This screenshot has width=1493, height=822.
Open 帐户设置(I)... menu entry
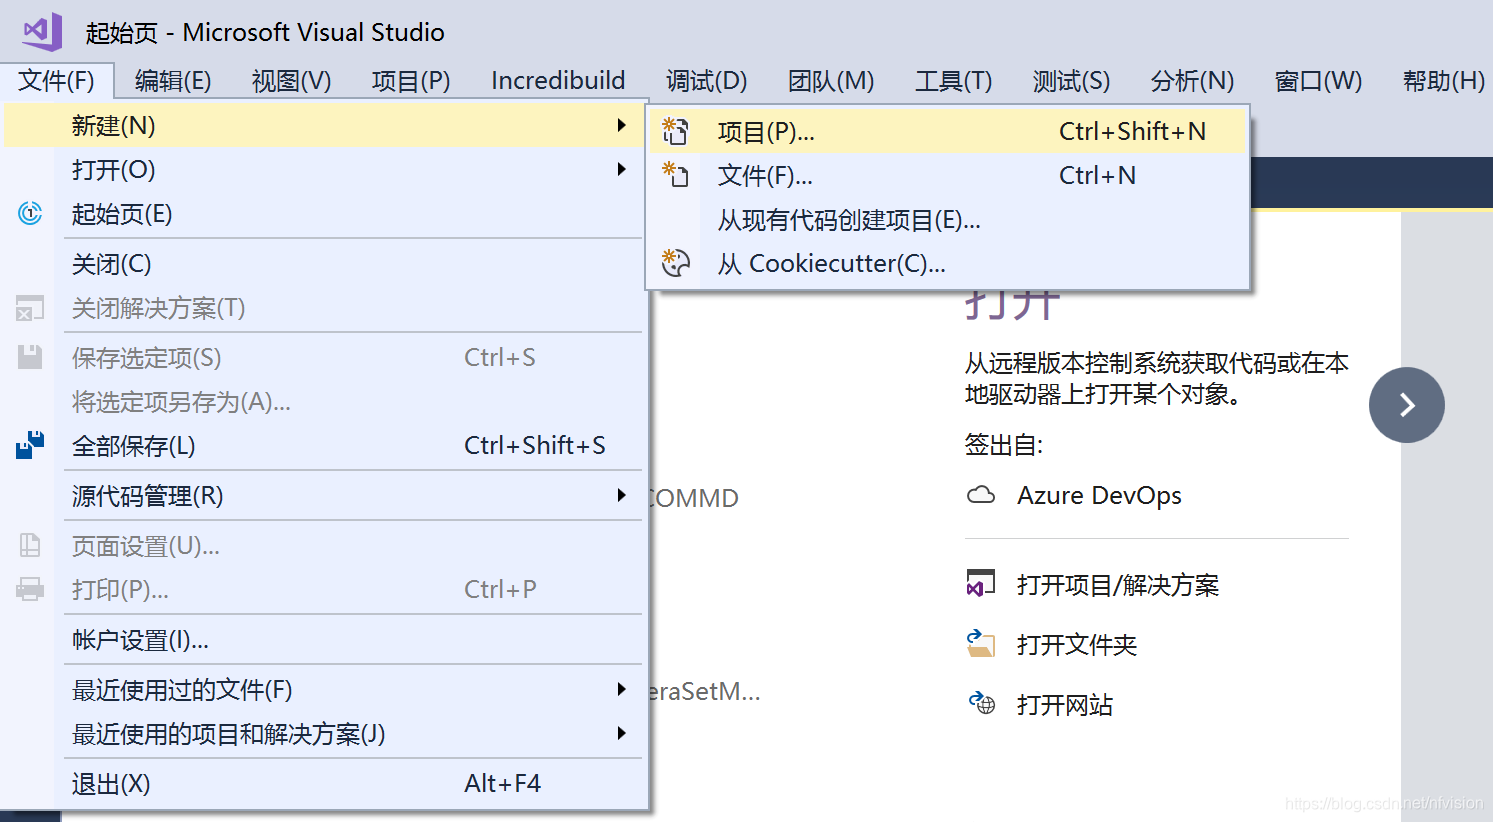pos(324,639)
